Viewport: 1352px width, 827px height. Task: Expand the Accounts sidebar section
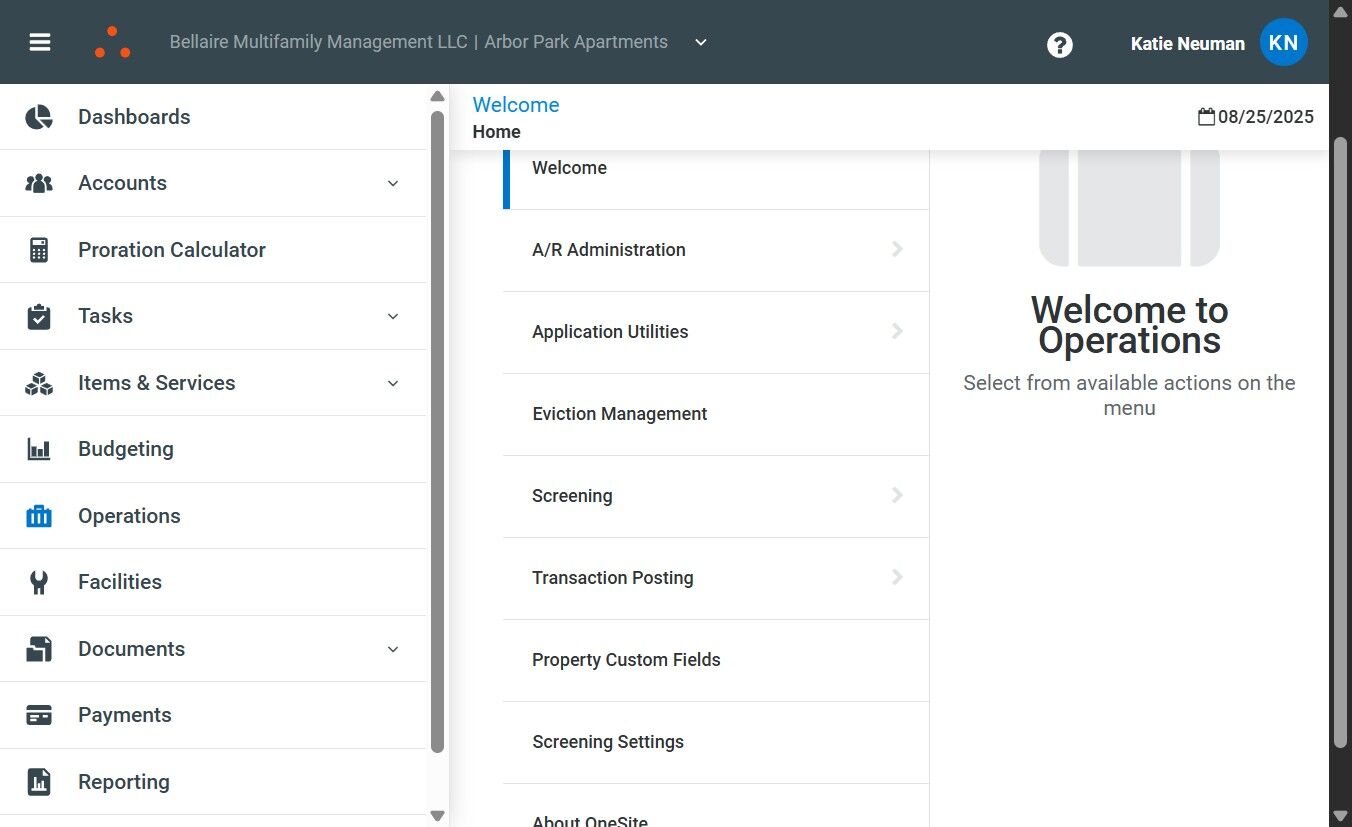(x=393, y=183)
